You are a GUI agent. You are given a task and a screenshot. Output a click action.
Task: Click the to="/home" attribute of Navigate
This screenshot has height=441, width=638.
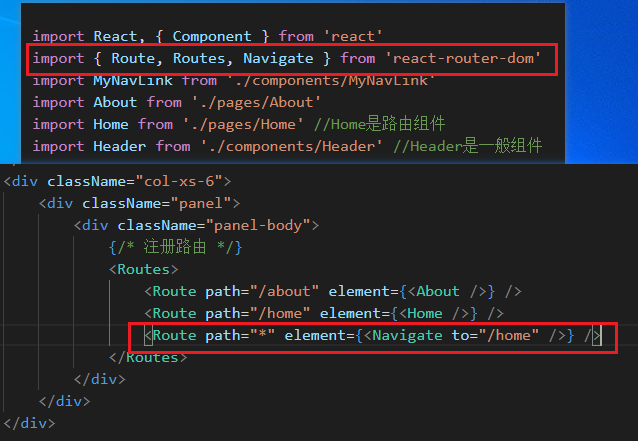[495, 335]
